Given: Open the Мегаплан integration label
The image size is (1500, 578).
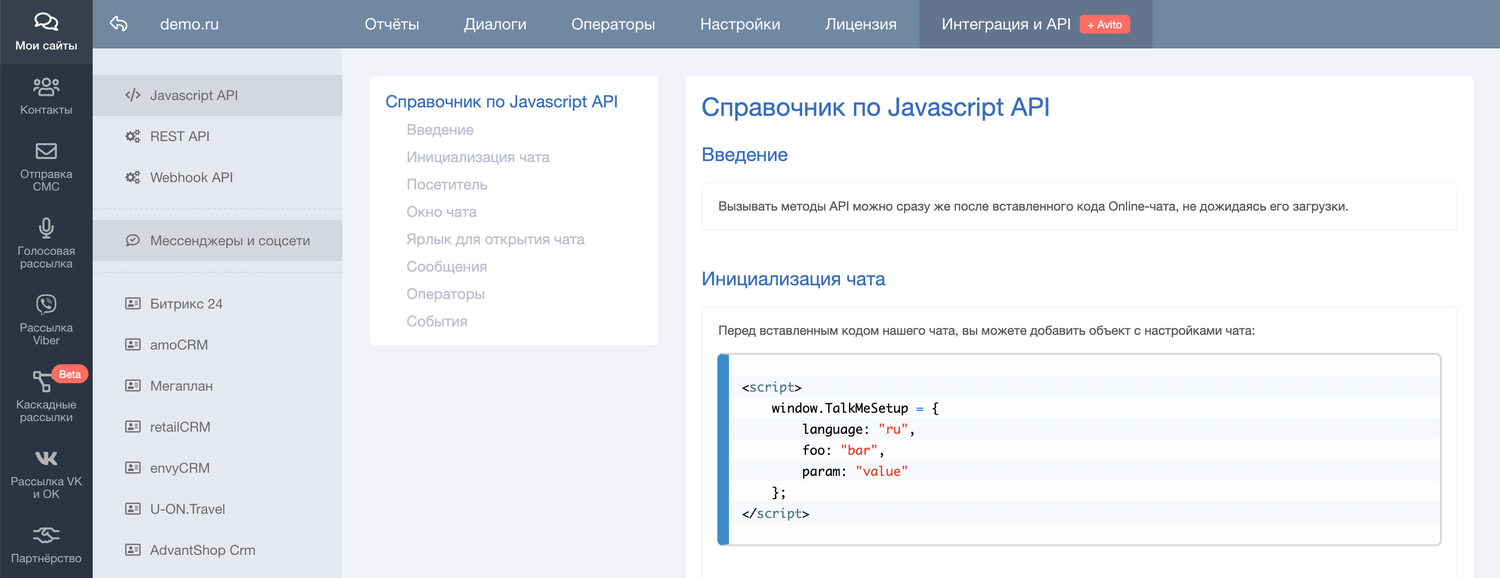Looking at the screenshot, I should pyautogui.click(x=181, y=385).
